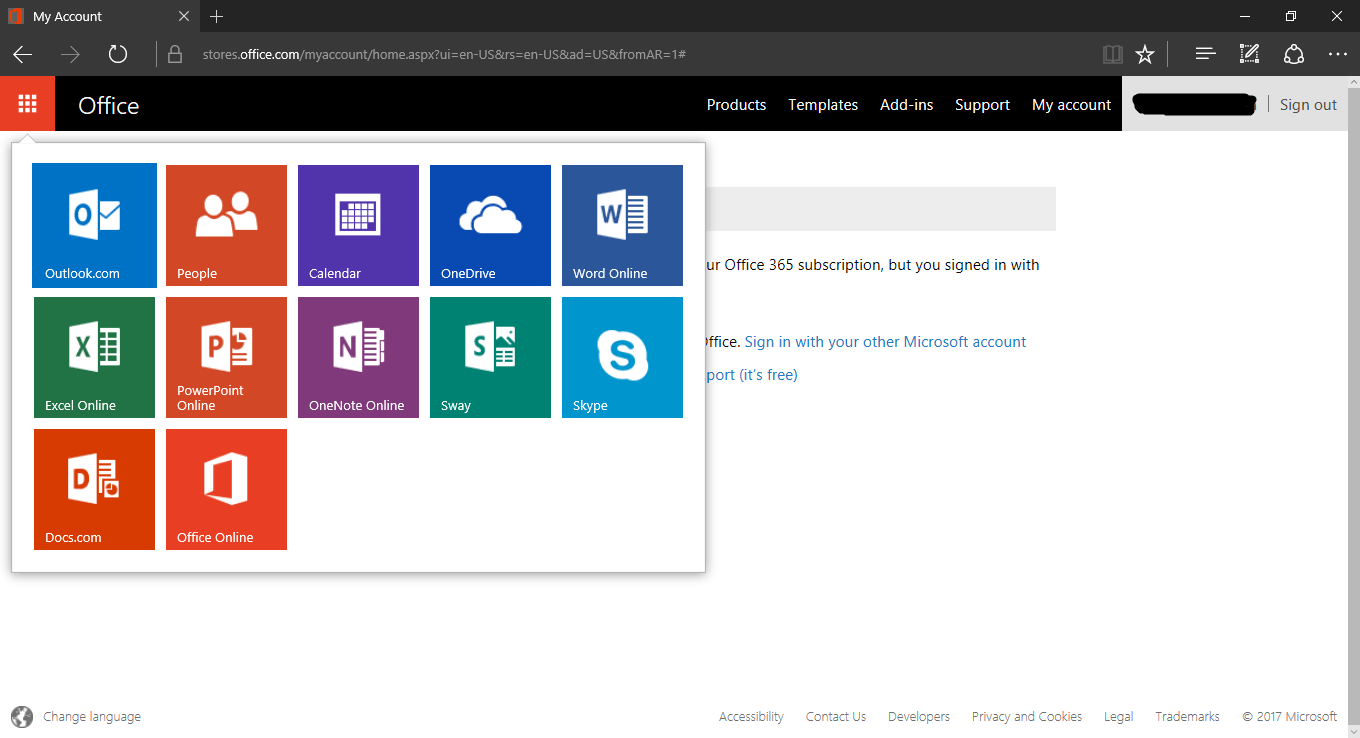The width and height of the screenshot is (1360, 738).
Task: Open Support in the top navigation
Action: coord(982,104)
